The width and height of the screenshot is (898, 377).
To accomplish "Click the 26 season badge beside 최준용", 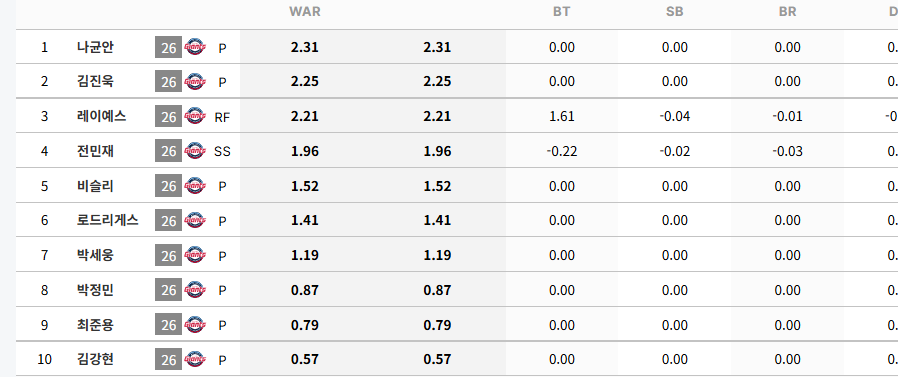I will click(x=168, y=325).
